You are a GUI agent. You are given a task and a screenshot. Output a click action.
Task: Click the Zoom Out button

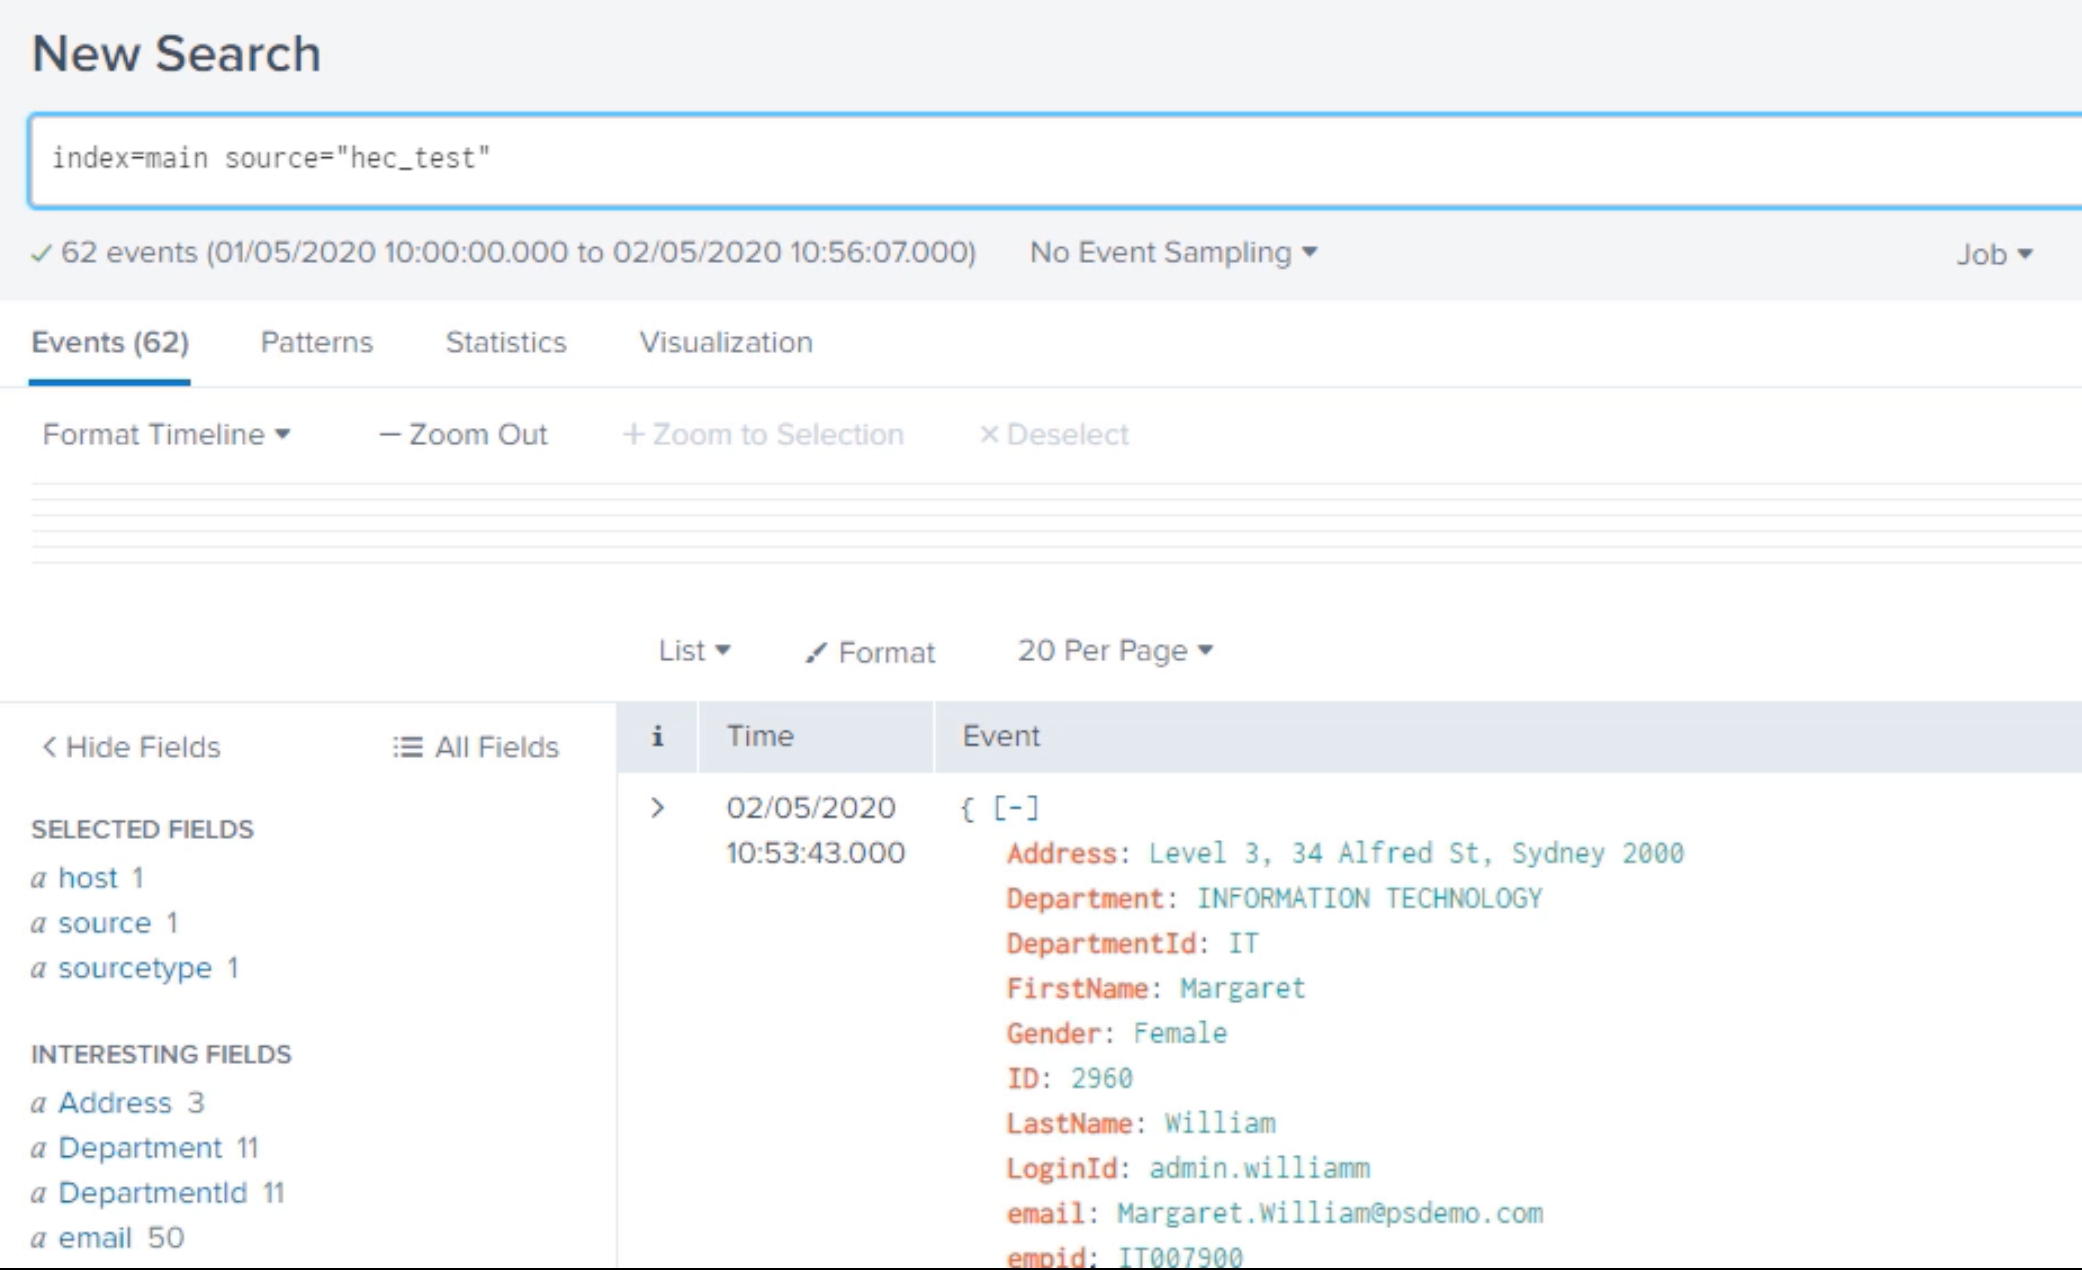[x=463, y=435]
